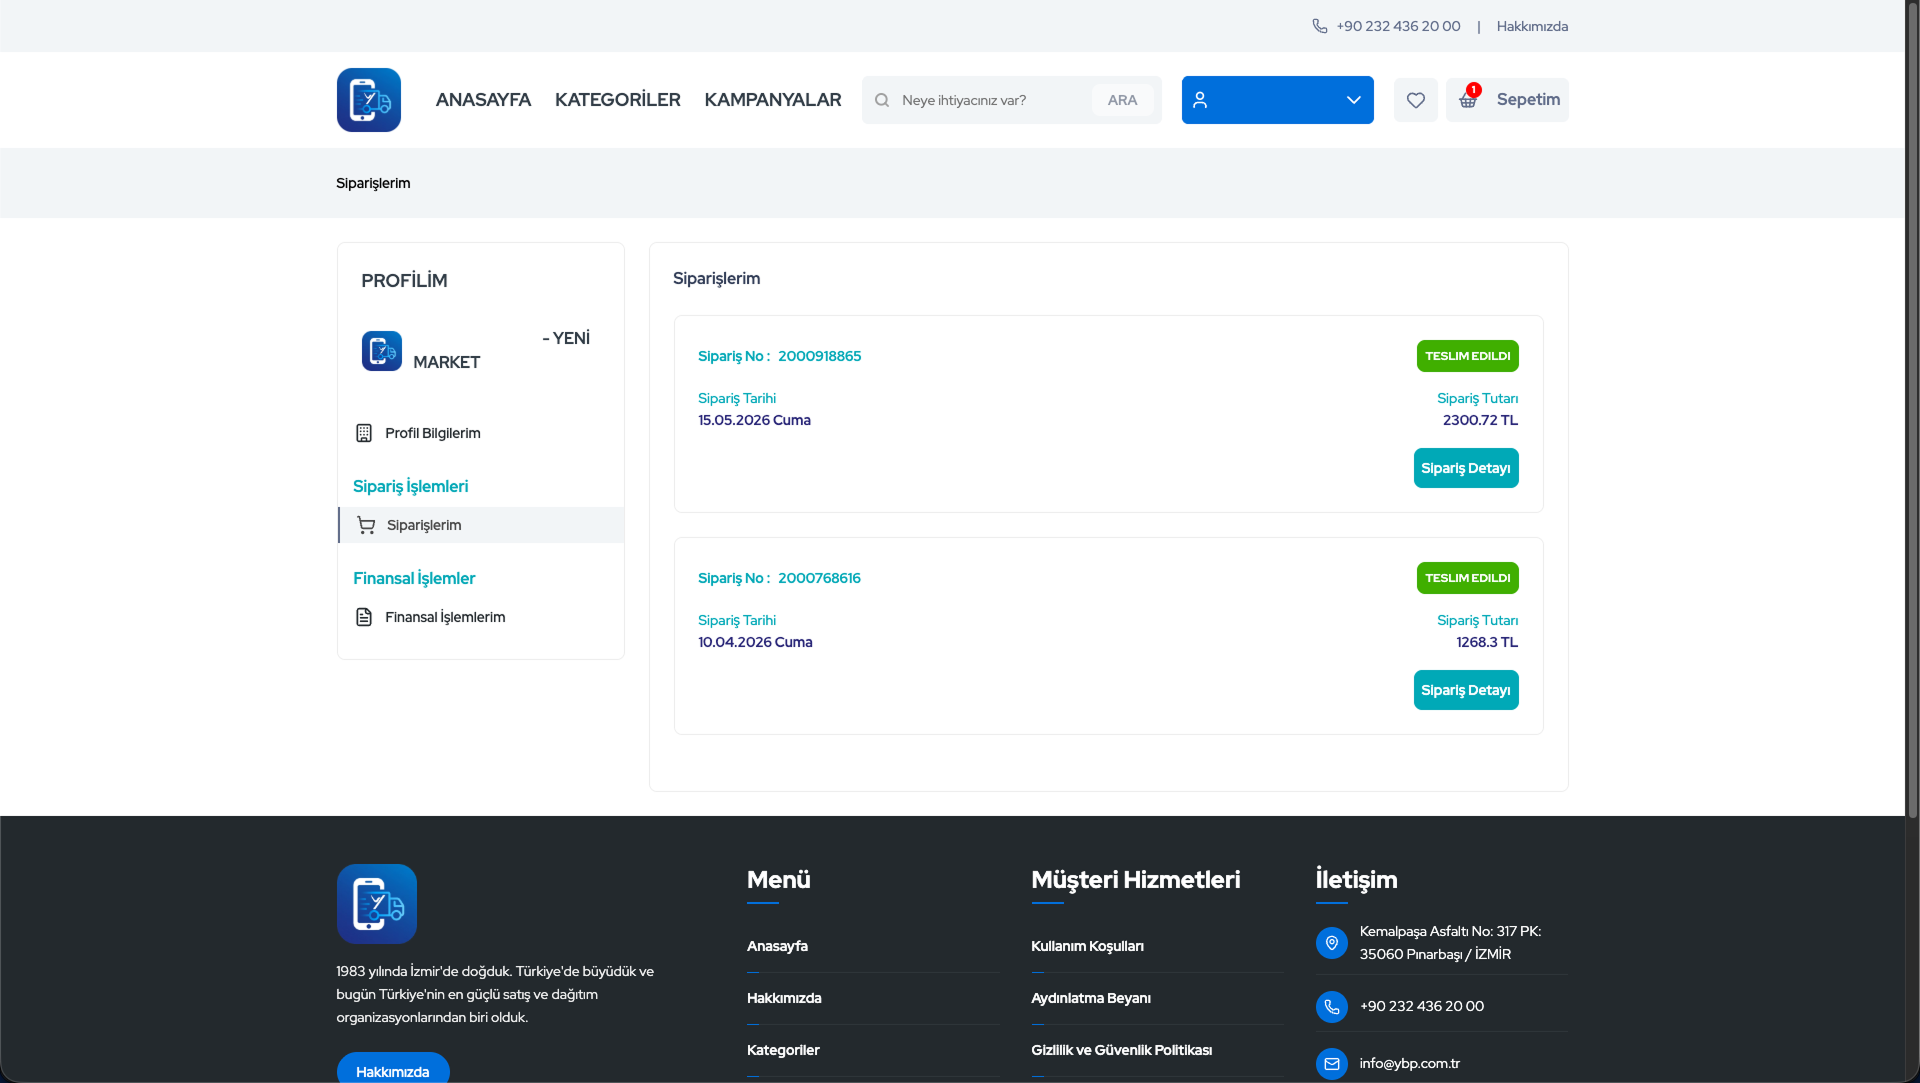Click the footer phone icon
Viewport: 1920px width, 1083px height.
[x=1332, y=1007]
